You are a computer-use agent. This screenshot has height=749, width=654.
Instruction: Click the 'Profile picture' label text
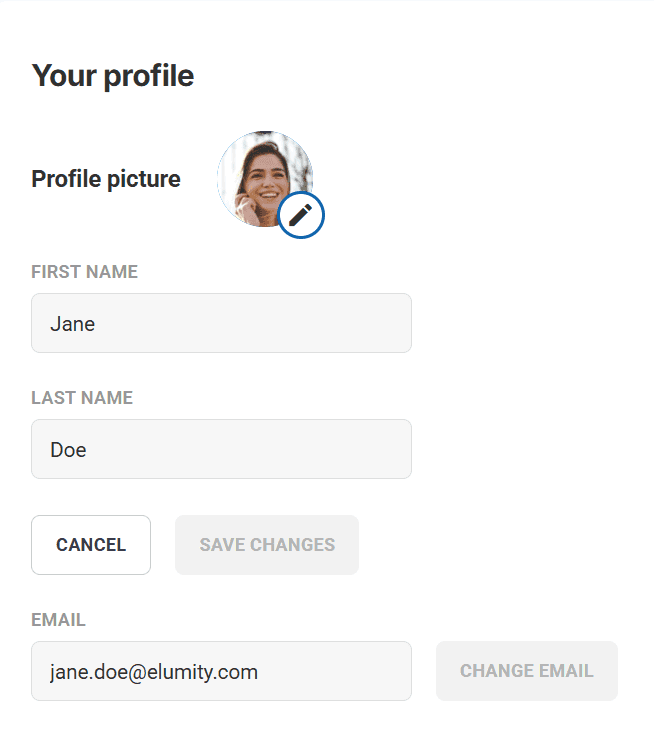click(106, 179)
